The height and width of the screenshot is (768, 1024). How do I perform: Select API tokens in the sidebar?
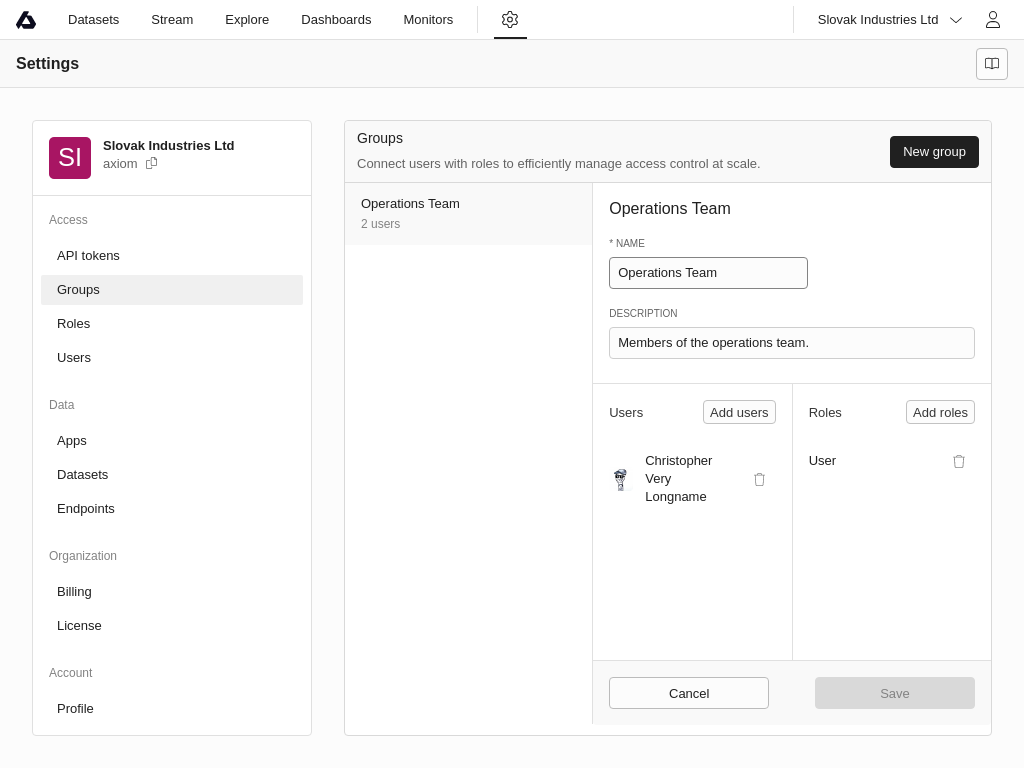[x=88, y=256]
